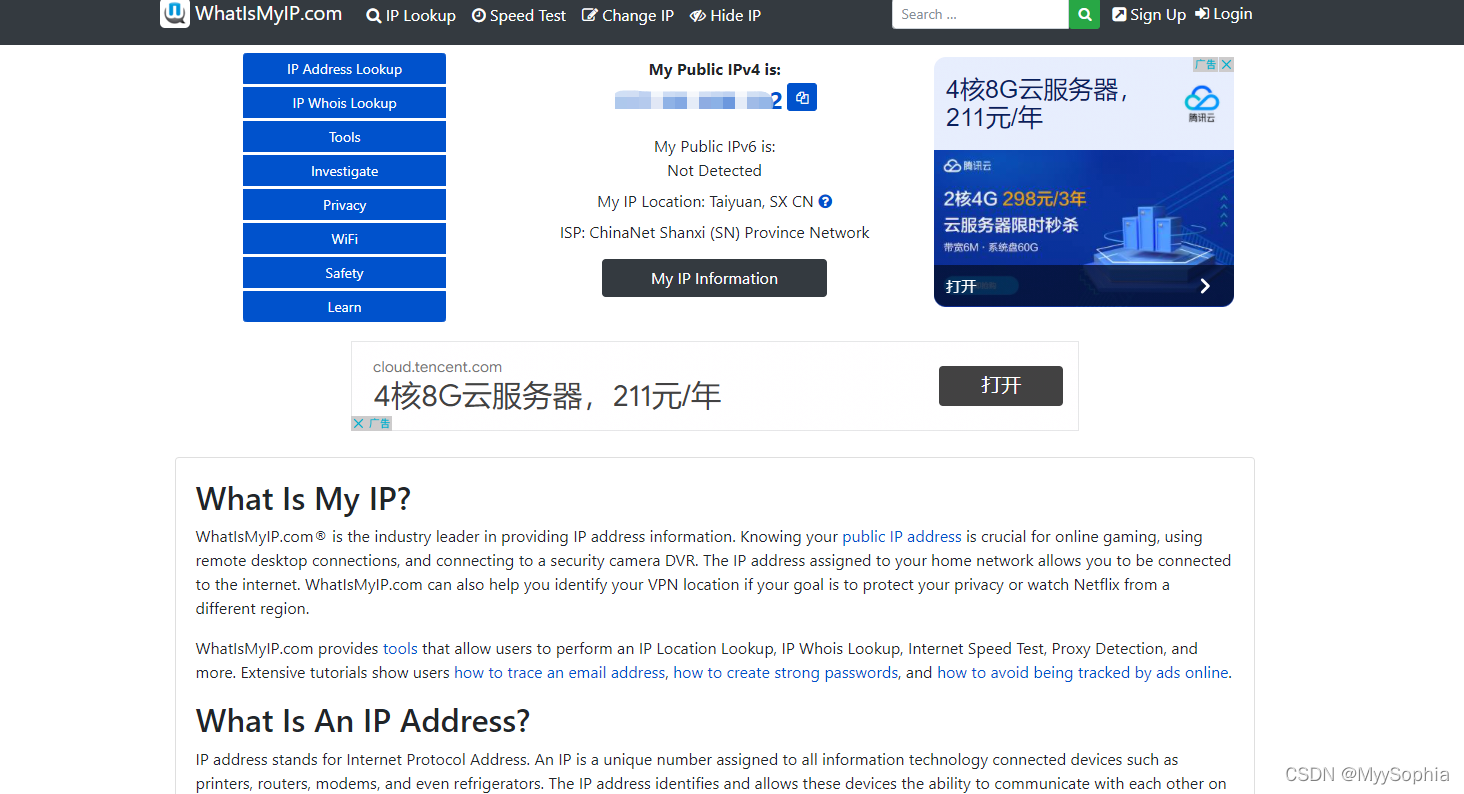Click the Not Detected IPv6 text
The width and height of the screenshot is (1464, 794).
coord(714,170)
